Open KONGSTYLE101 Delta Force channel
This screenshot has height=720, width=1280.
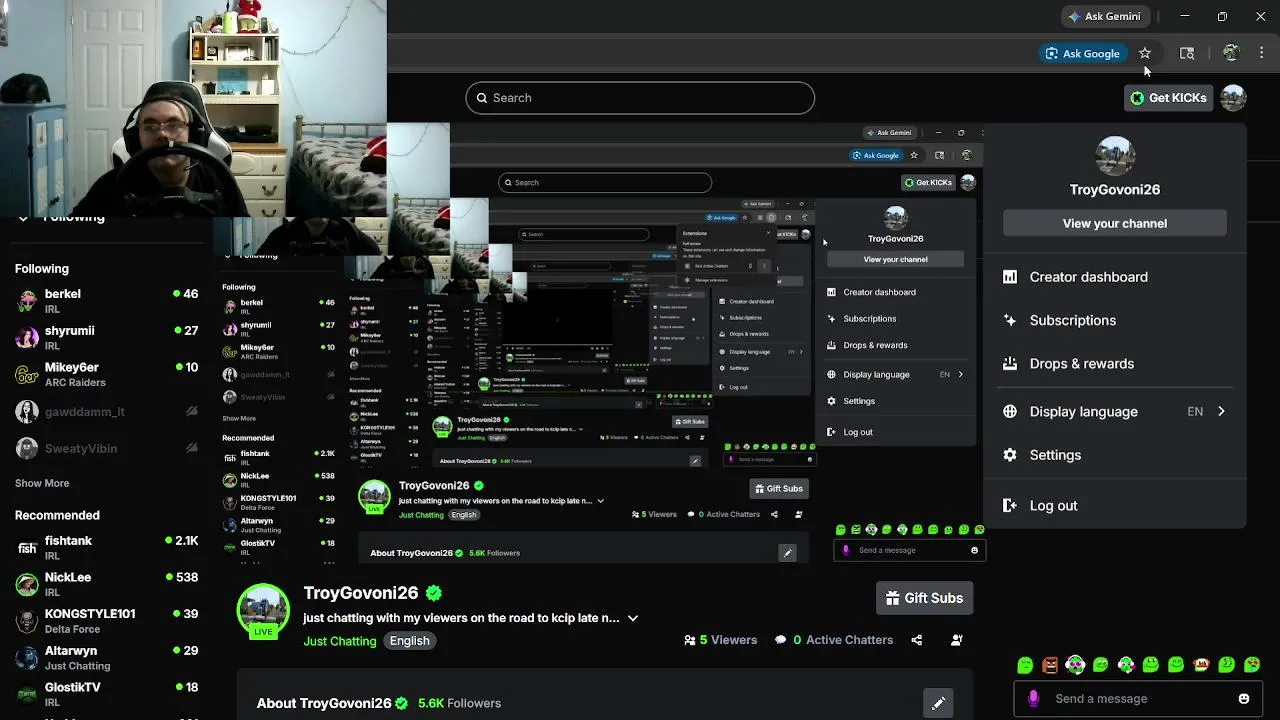click(107, 620)
